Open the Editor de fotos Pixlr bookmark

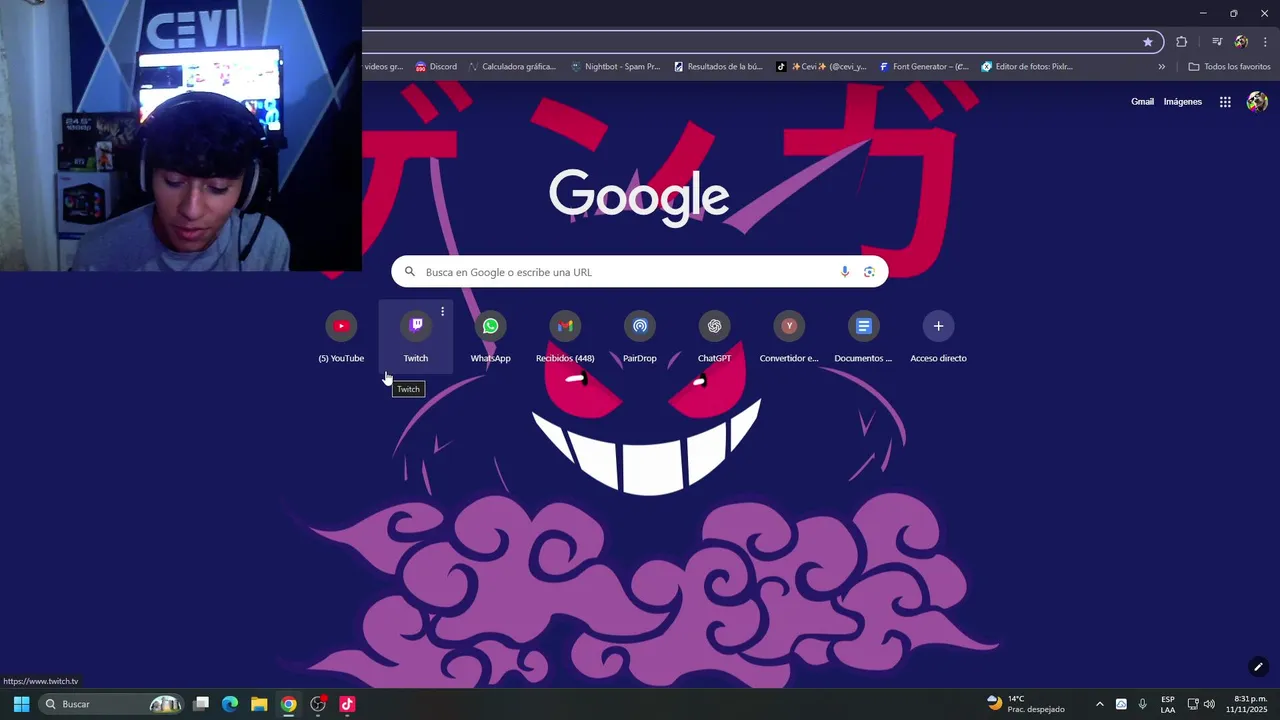click(x=1027, y=67)
